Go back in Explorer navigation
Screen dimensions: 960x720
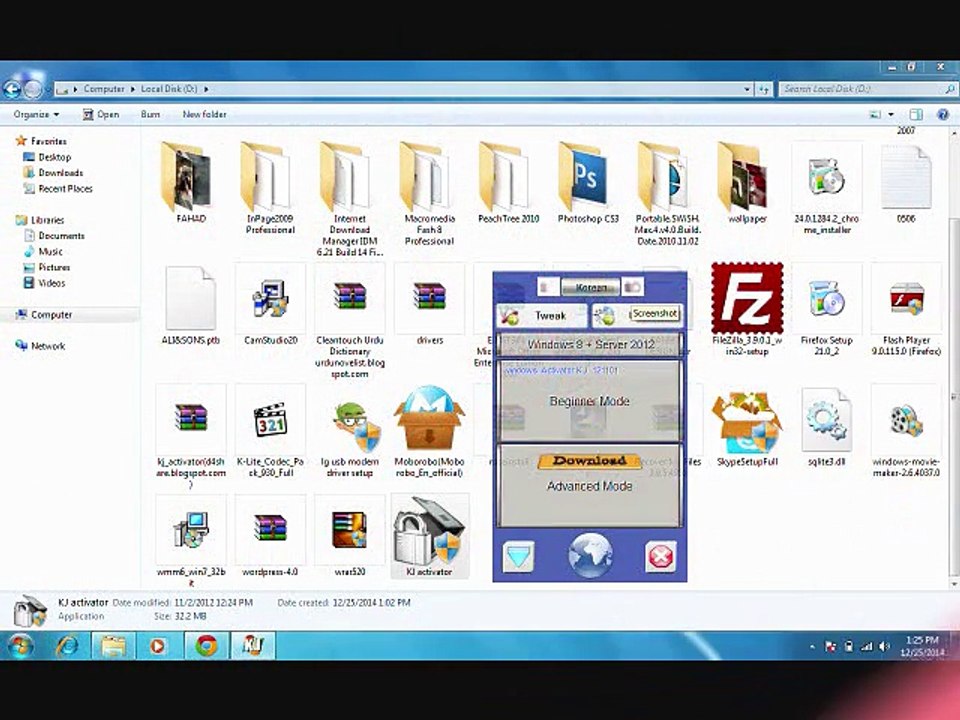(12, 89)
